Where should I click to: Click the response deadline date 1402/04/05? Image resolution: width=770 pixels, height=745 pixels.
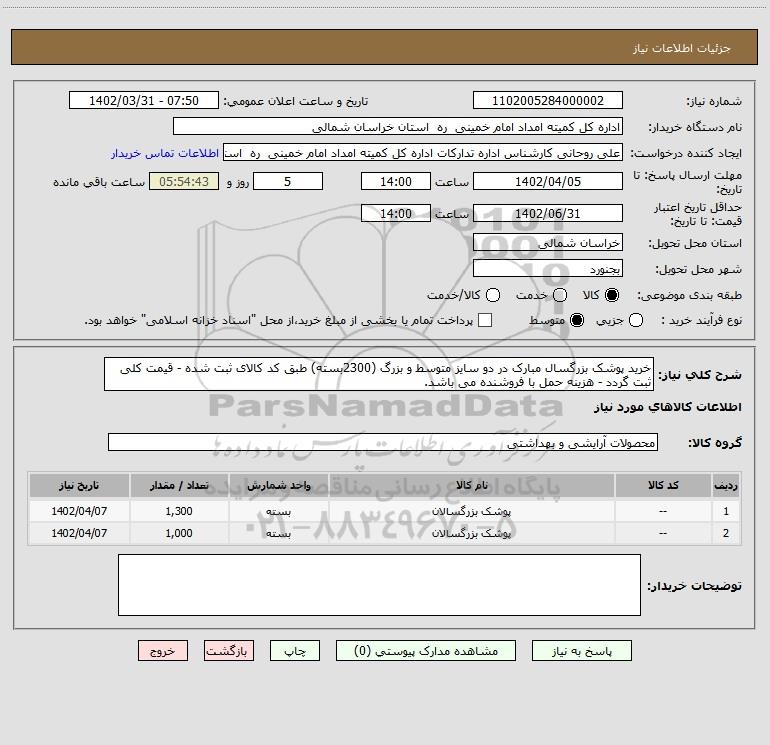[x=548, y=181]
